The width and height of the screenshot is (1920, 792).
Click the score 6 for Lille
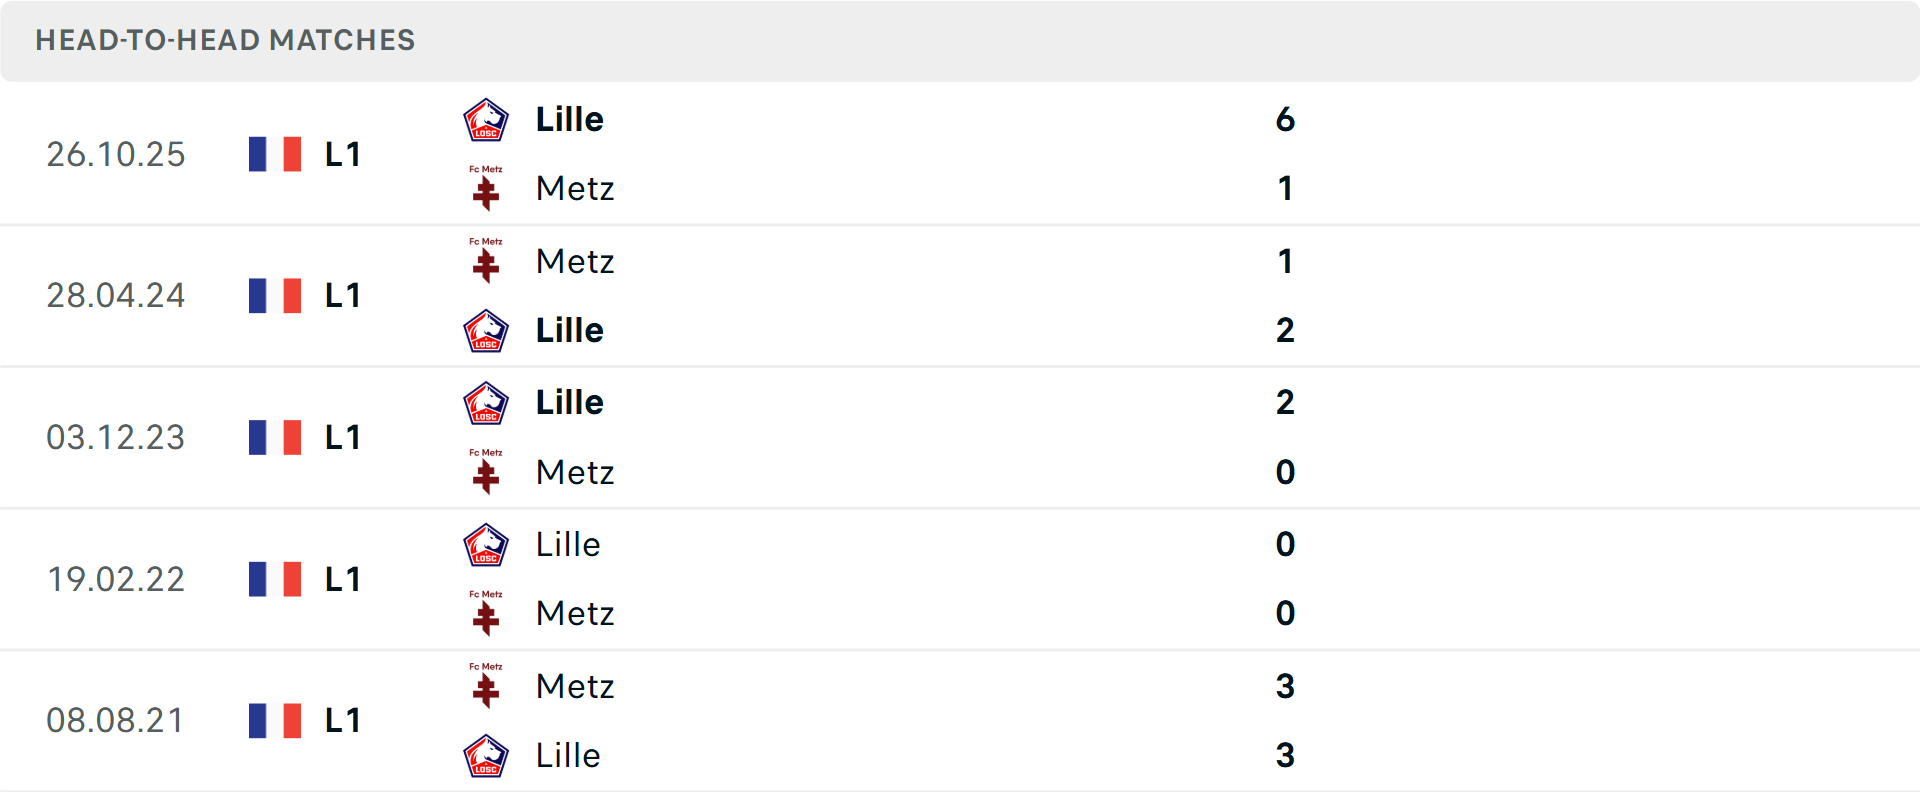[x=1286, y=119]
